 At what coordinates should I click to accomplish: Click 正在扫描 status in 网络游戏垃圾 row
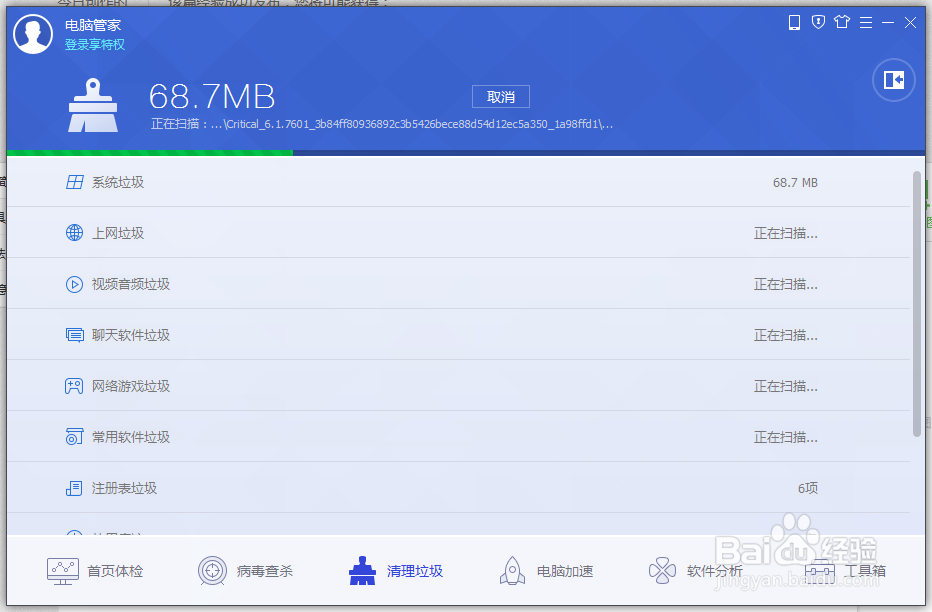[786, 387]
